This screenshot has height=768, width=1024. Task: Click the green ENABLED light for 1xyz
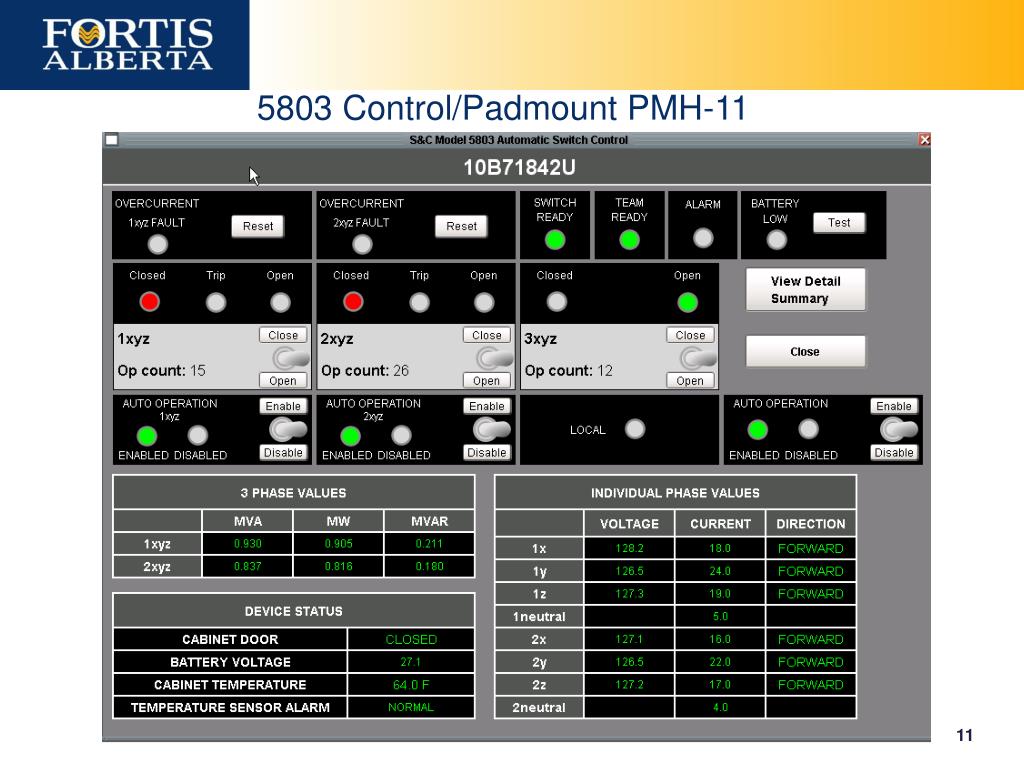point(146,435)
